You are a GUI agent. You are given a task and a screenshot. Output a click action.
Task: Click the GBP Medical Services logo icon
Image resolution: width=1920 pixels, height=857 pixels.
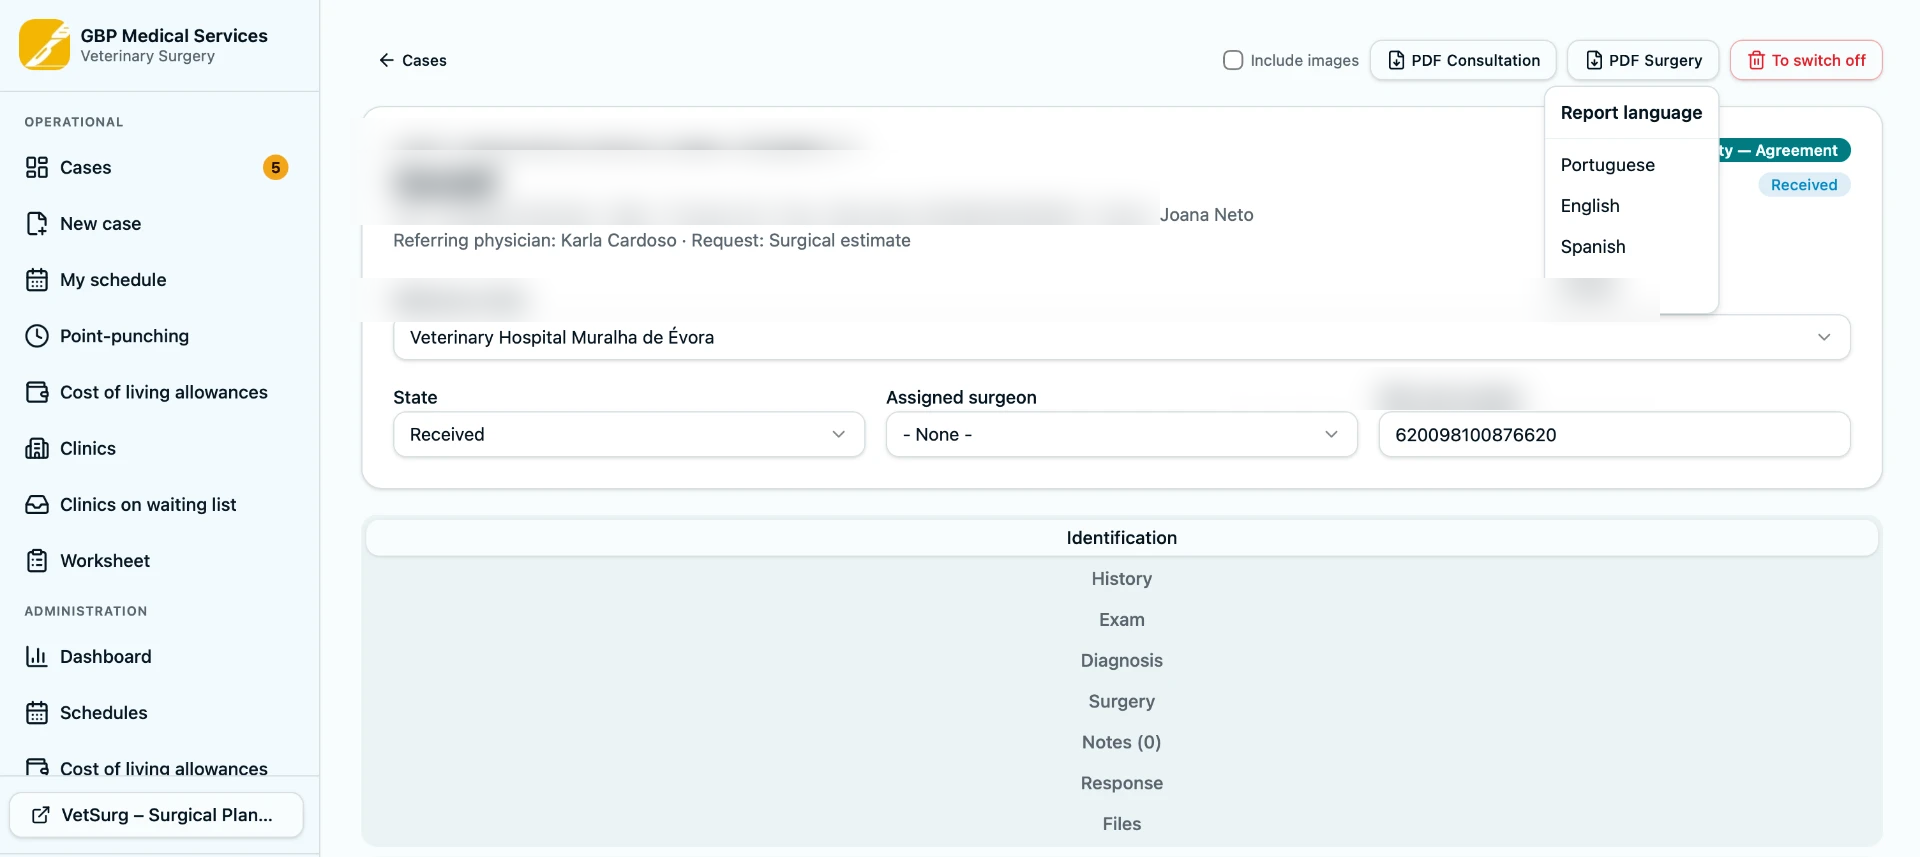(44, 45)
